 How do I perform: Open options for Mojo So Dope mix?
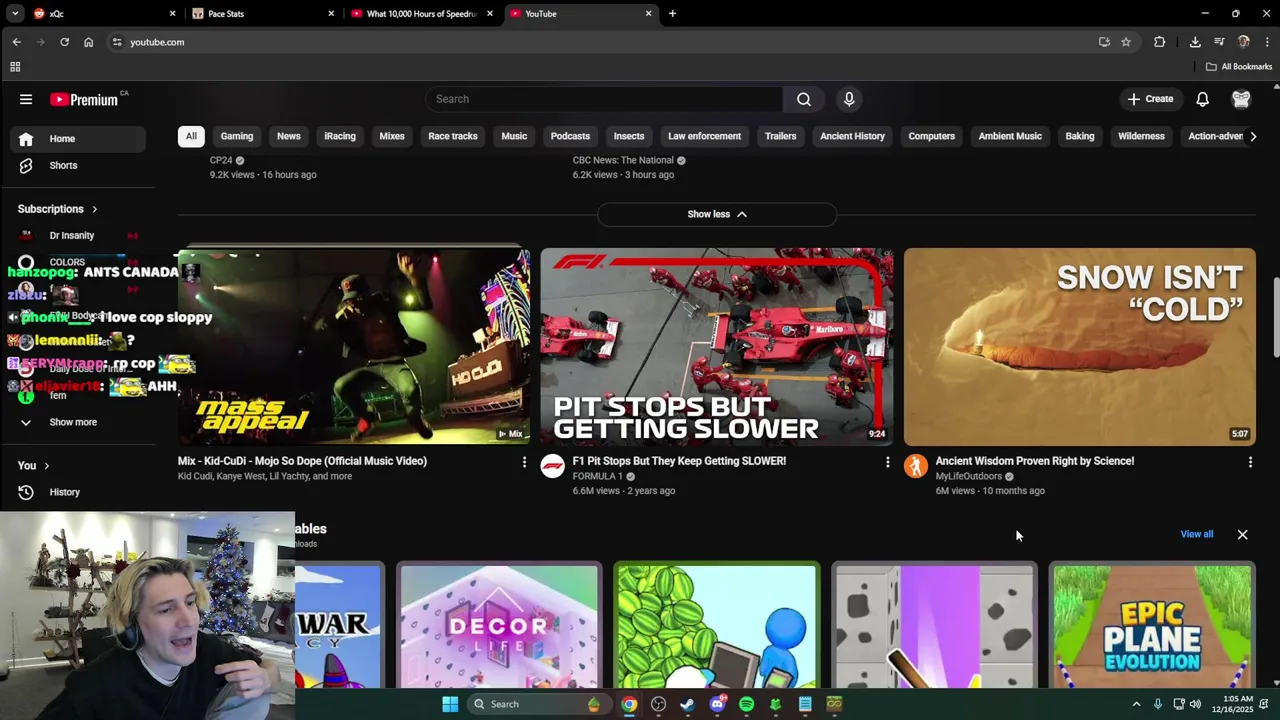(524, 462)
